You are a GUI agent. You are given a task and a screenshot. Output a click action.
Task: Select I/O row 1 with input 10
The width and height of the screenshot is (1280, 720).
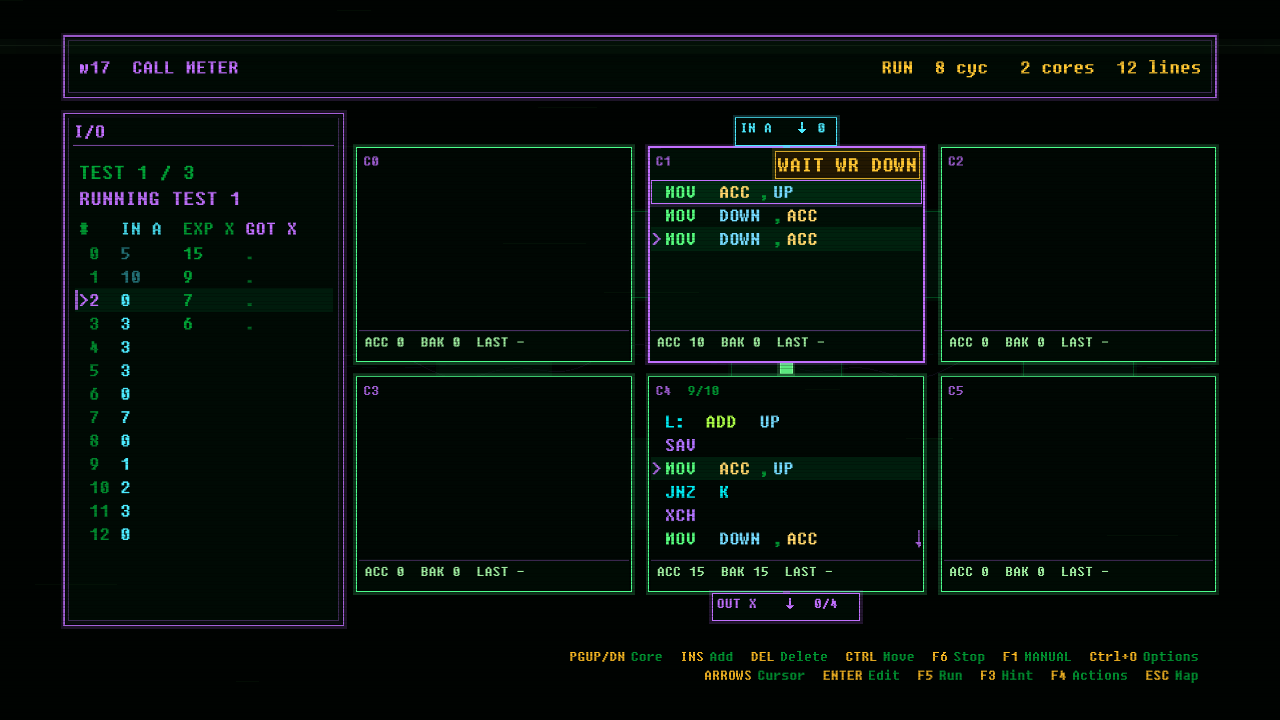point(204,277)
